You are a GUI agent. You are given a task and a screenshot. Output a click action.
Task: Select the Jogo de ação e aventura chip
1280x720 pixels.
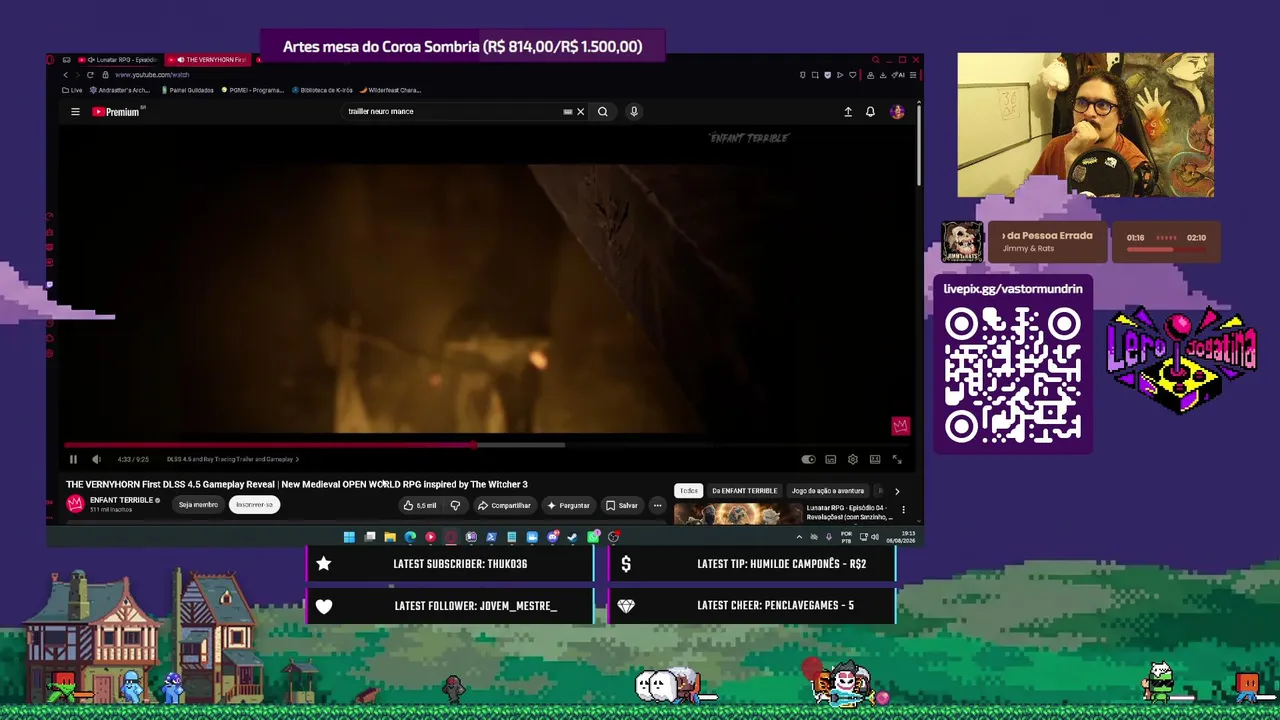[828, 491]
